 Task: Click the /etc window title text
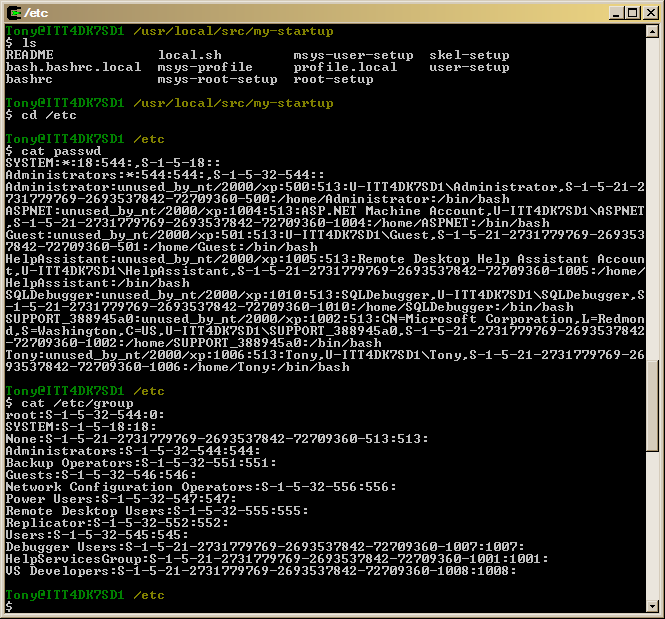coord(36,13)
